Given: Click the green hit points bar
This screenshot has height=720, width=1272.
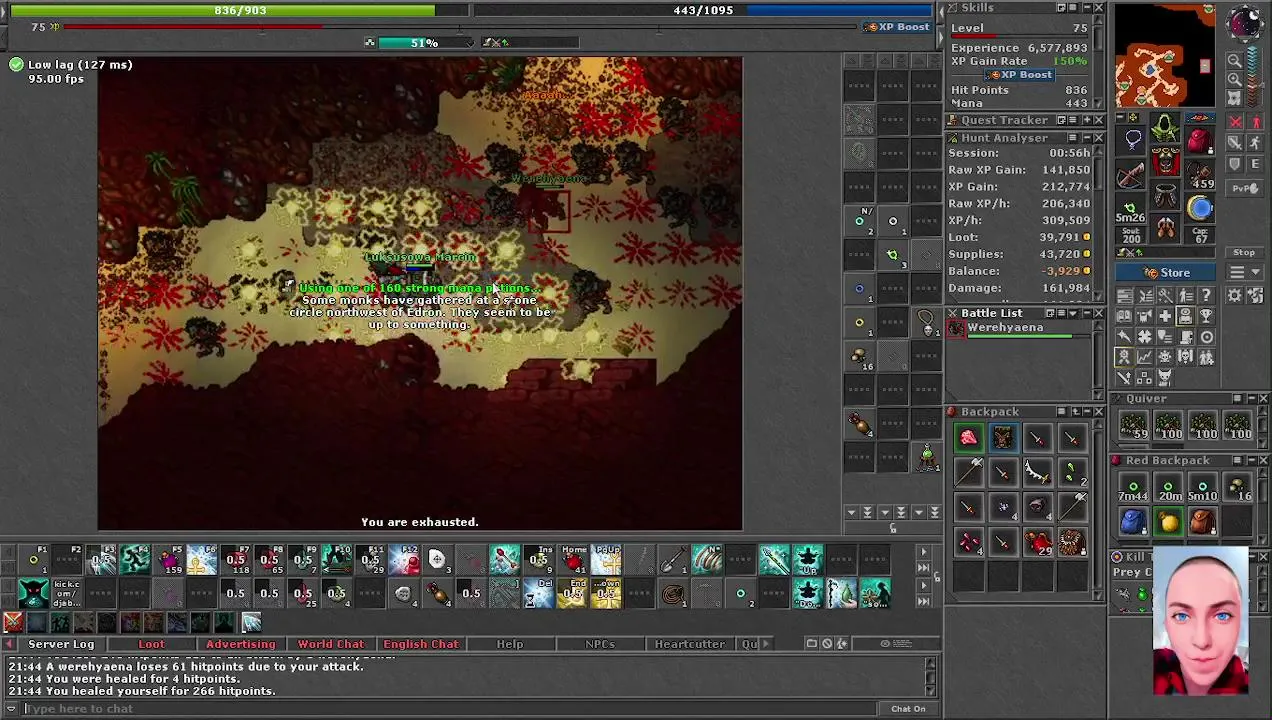Looking at the screenshot, I should click(239, 10).
